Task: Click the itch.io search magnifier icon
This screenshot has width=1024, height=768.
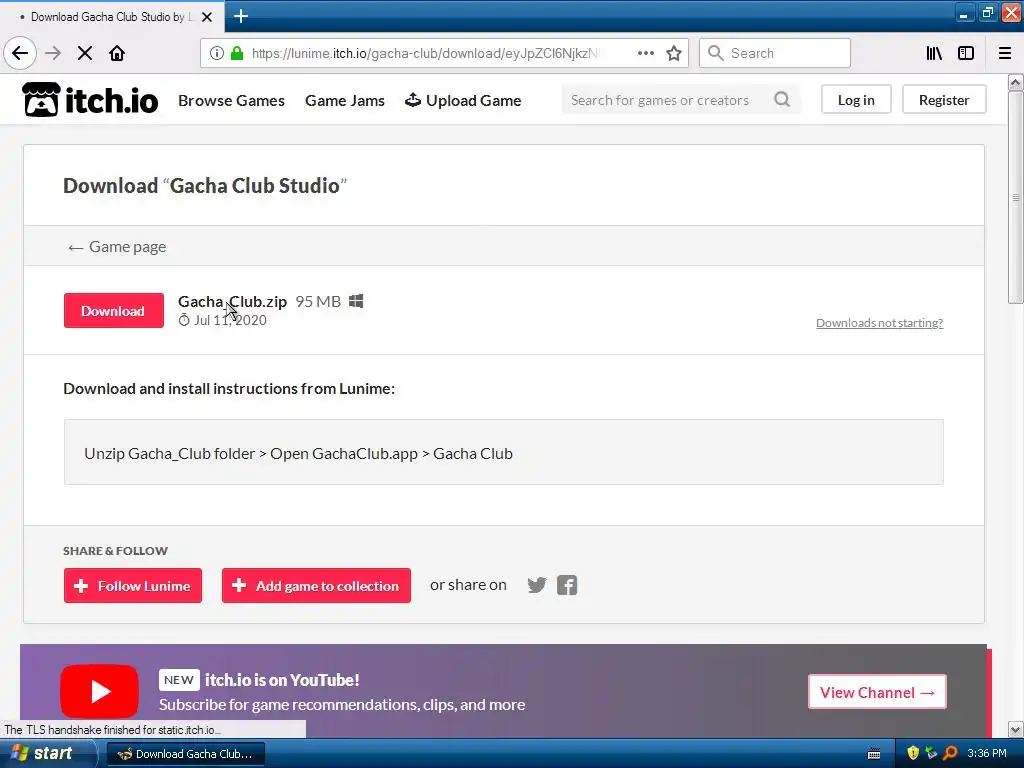Action: [782, 99]
